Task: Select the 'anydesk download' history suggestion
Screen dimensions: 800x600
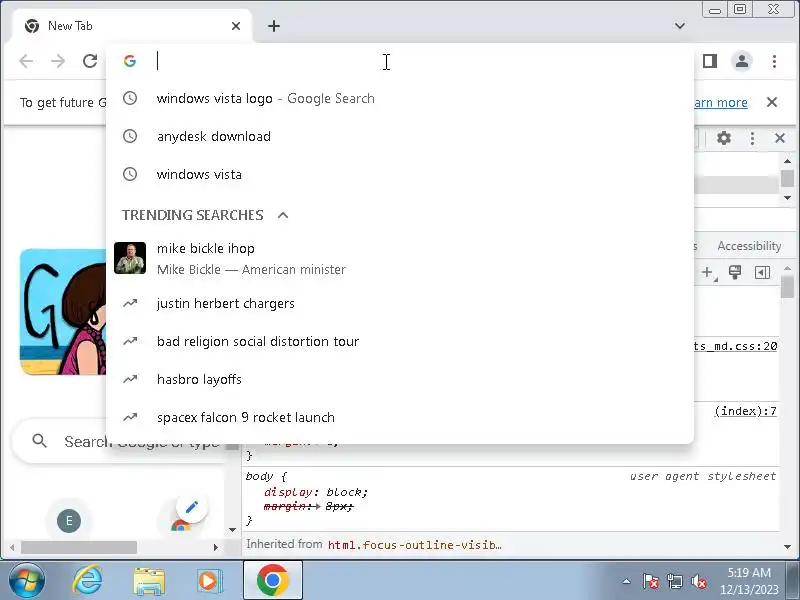Action: [x=400, y=136]
